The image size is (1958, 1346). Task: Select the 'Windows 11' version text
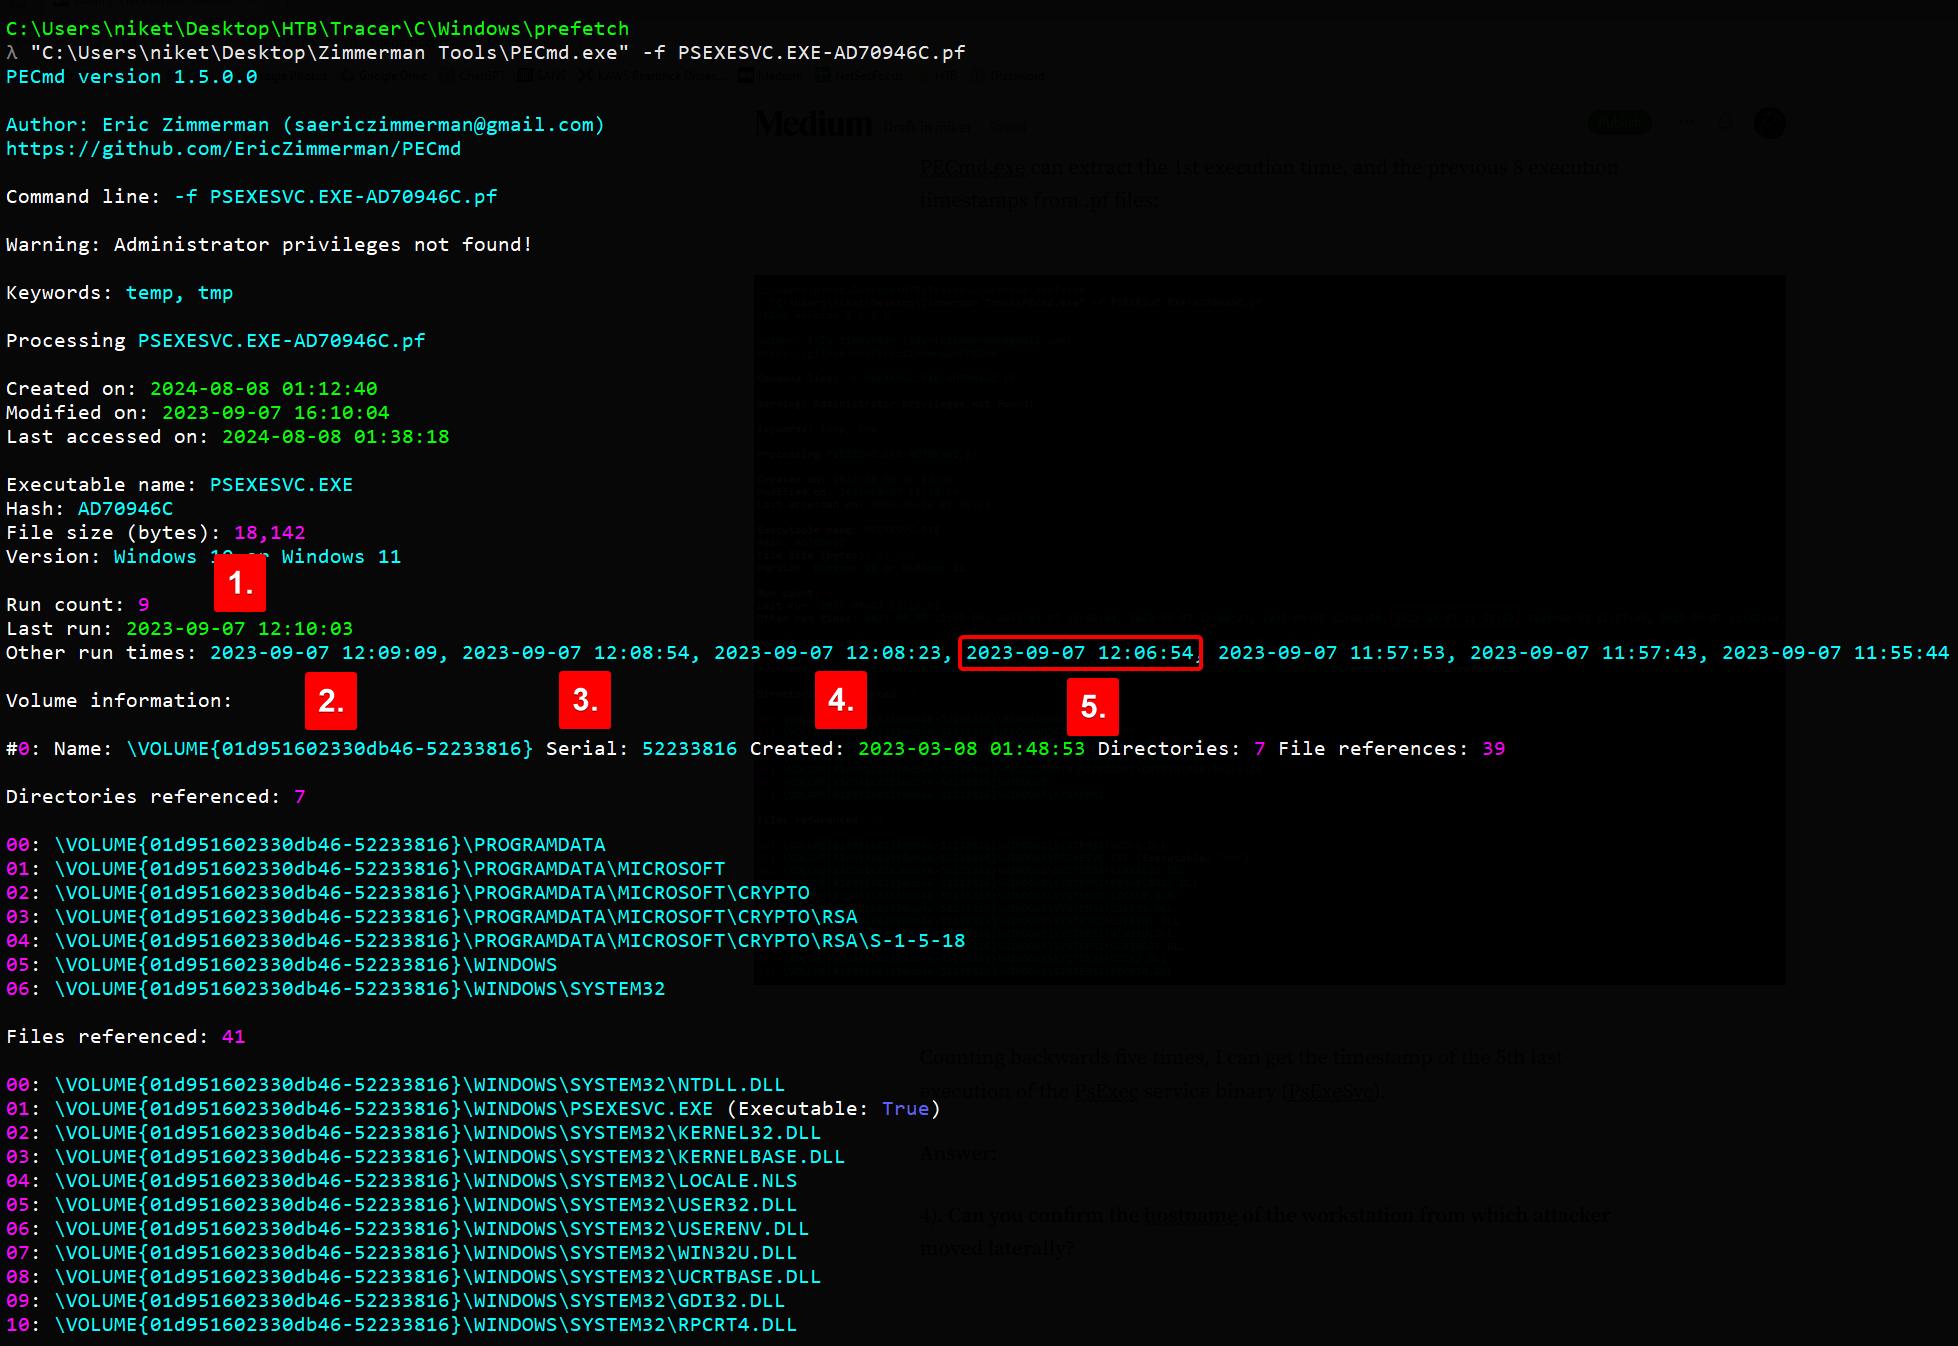coord(341,557)
